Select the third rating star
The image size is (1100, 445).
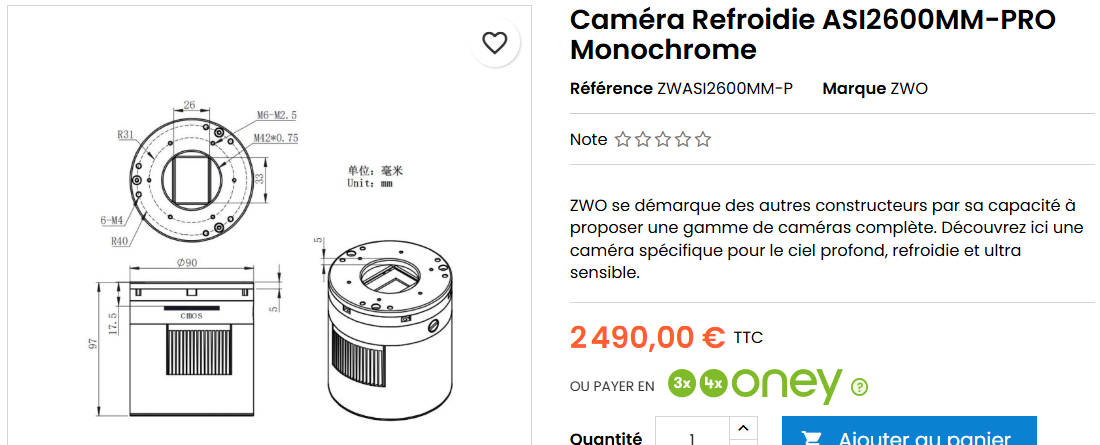(663, 140)
